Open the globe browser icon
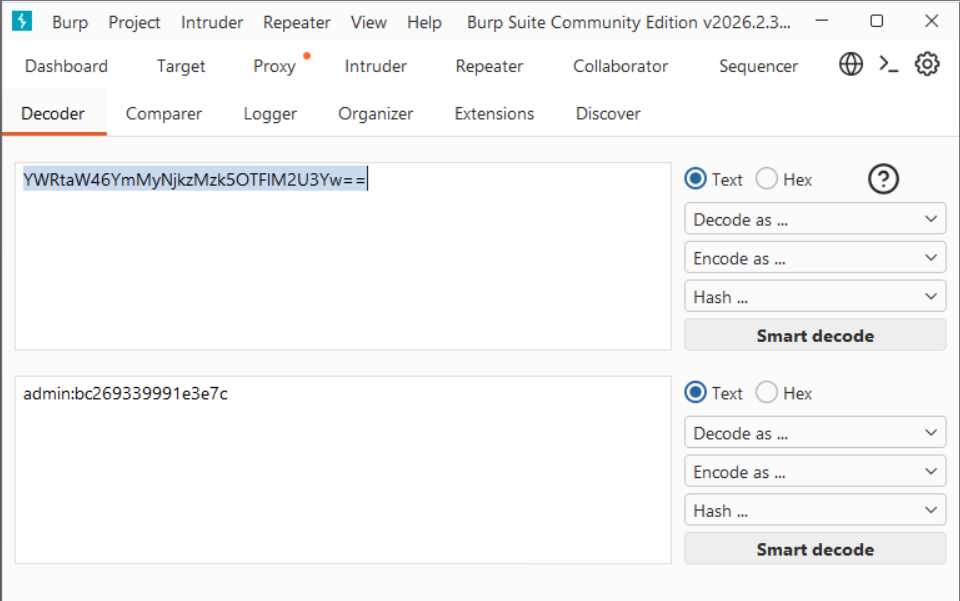Screen dimensions: 960x601 click(x=850, y=64)
